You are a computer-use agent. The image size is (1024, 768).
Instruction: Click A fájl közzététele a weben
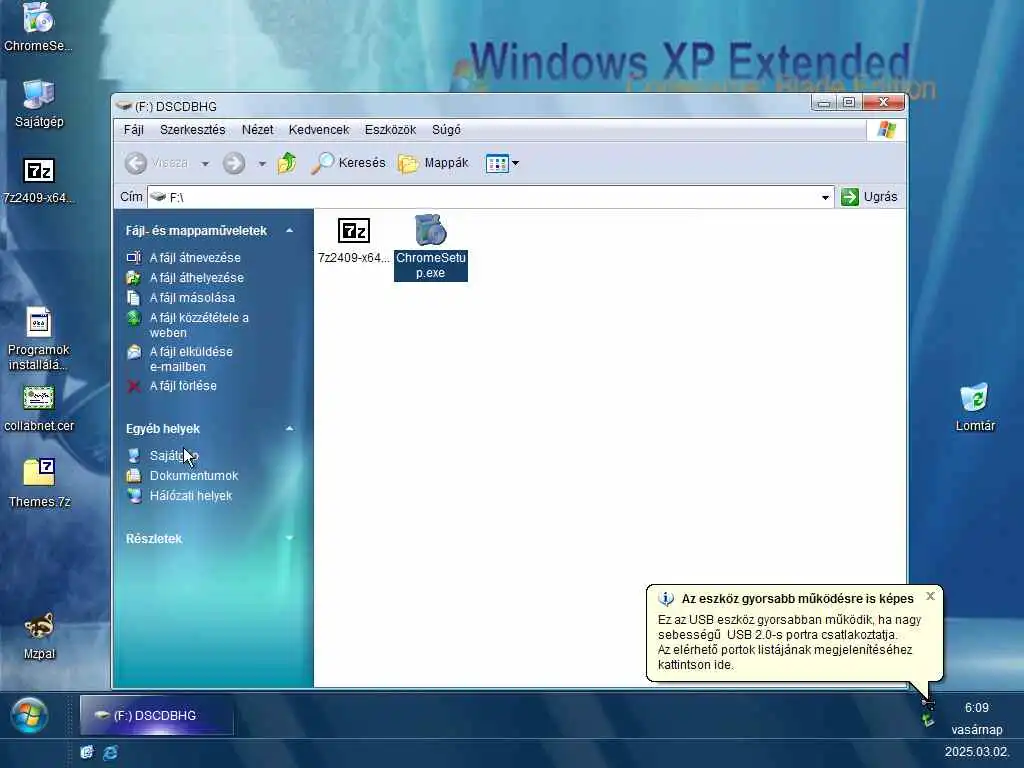tap(199, 325)
